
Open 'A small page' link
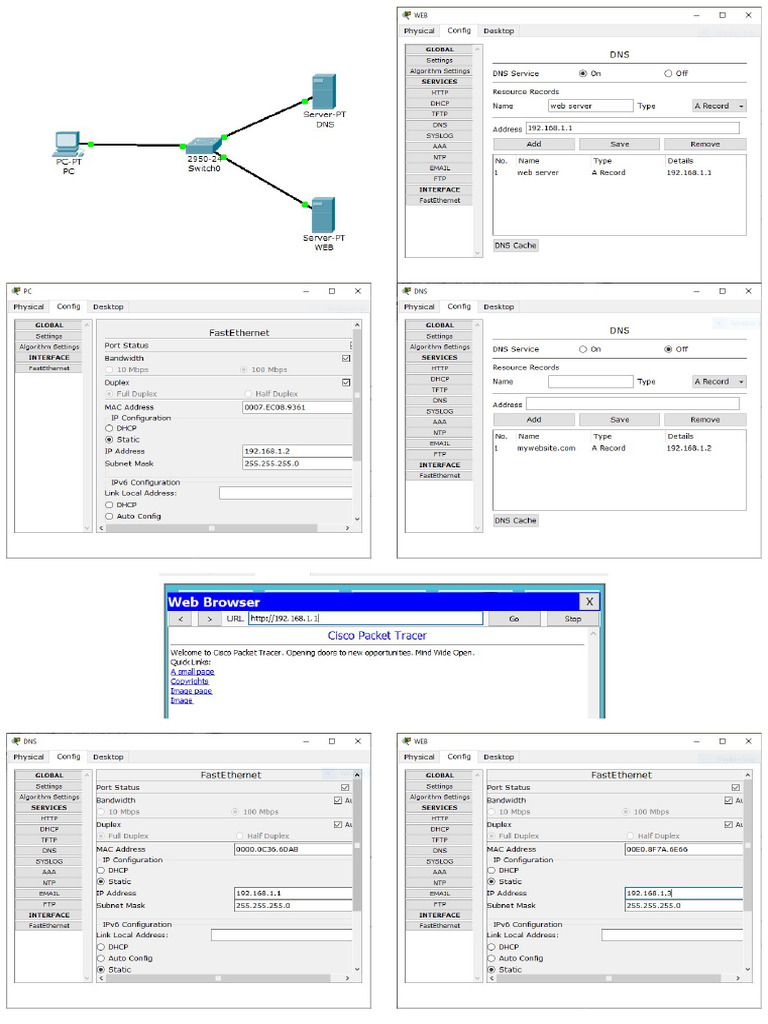pyautogui.click(x=192, y=671)
